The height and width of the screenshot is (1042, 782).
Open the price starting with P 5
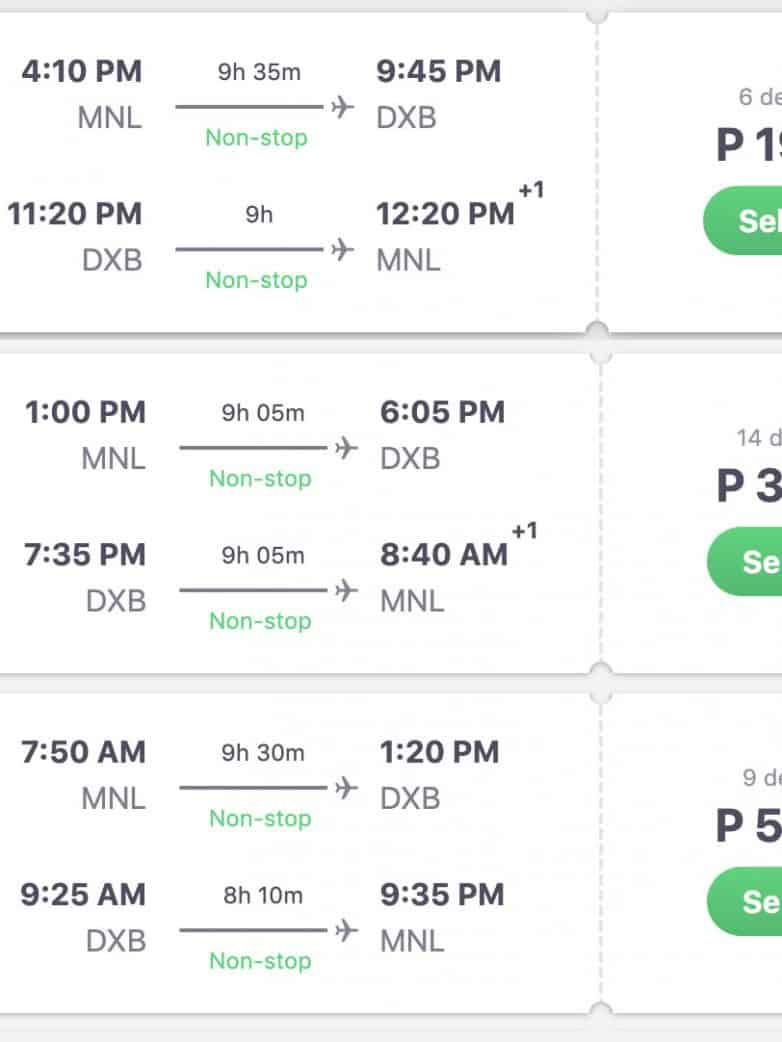tap(750, 827)
